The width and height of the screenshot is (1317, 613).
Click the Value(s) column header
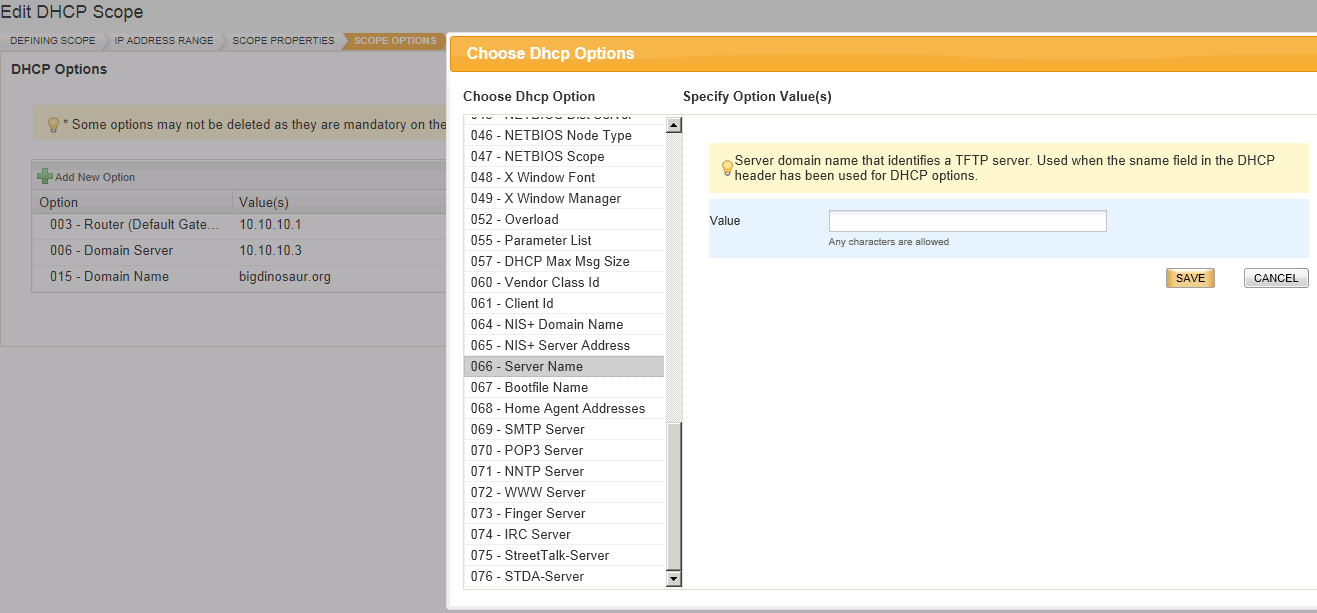339,202
